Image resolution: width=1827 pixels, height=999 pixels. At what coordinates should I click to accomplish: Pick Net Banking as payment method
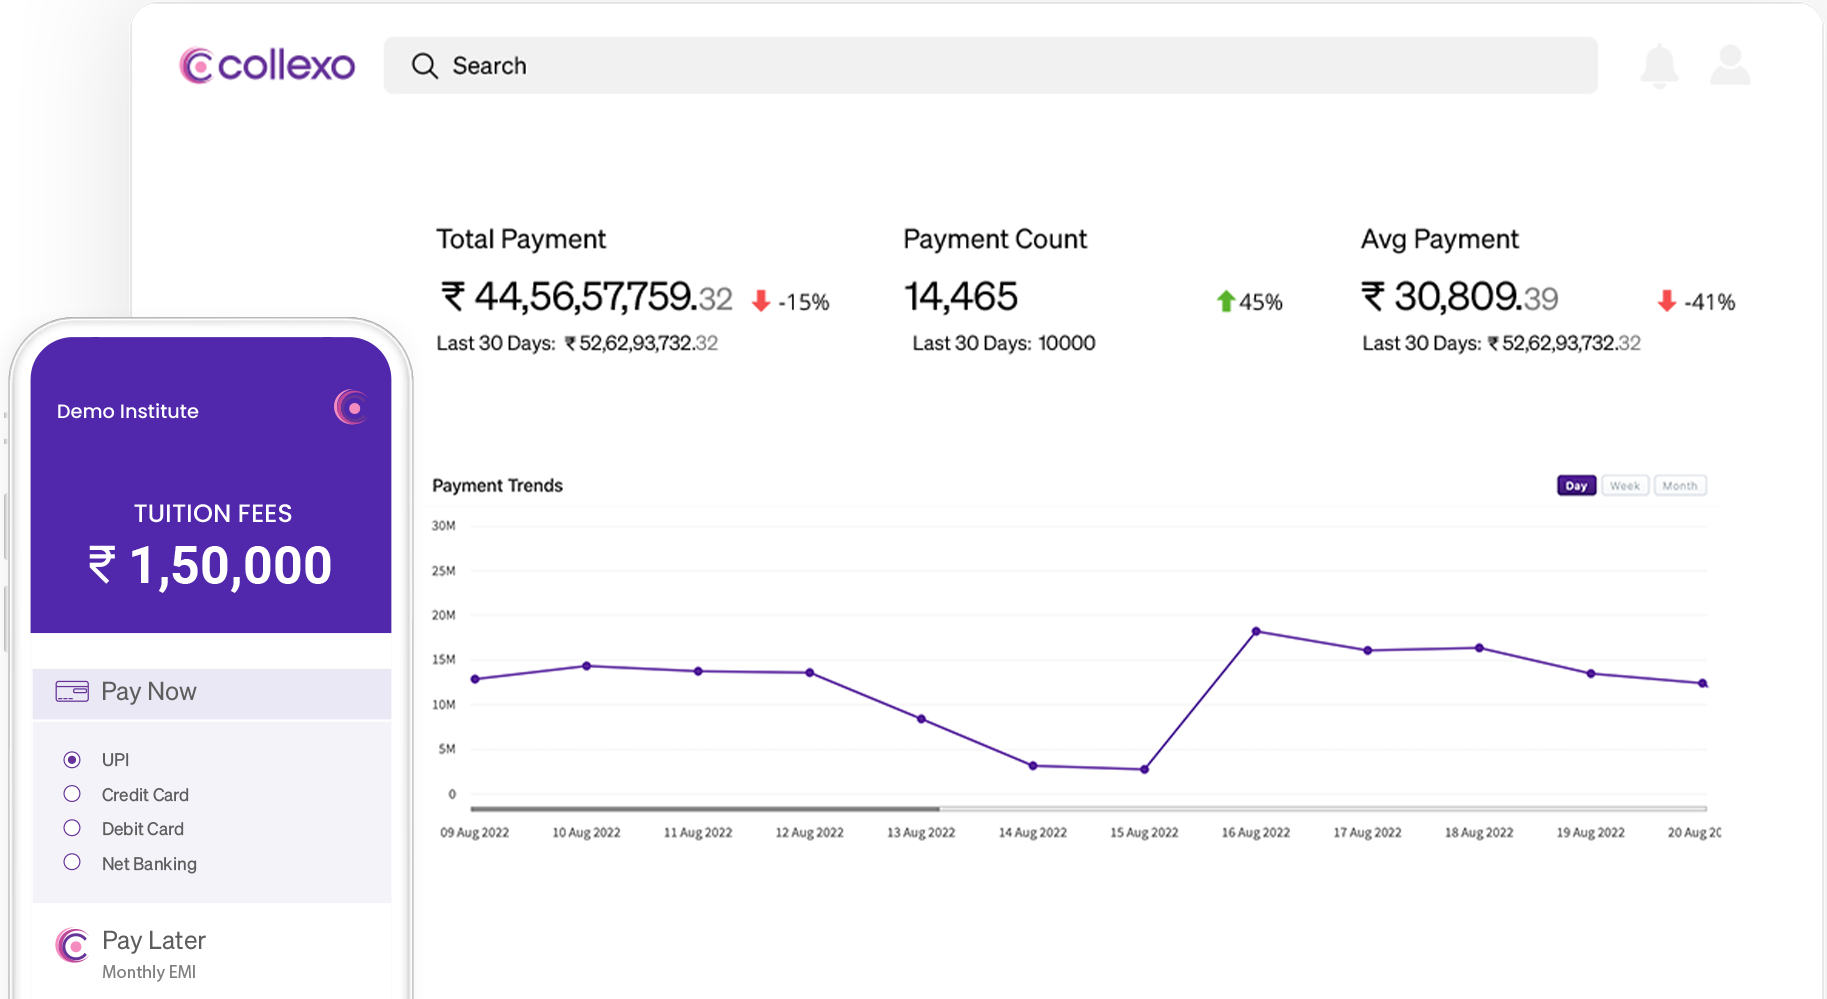[x=72, y=862]
